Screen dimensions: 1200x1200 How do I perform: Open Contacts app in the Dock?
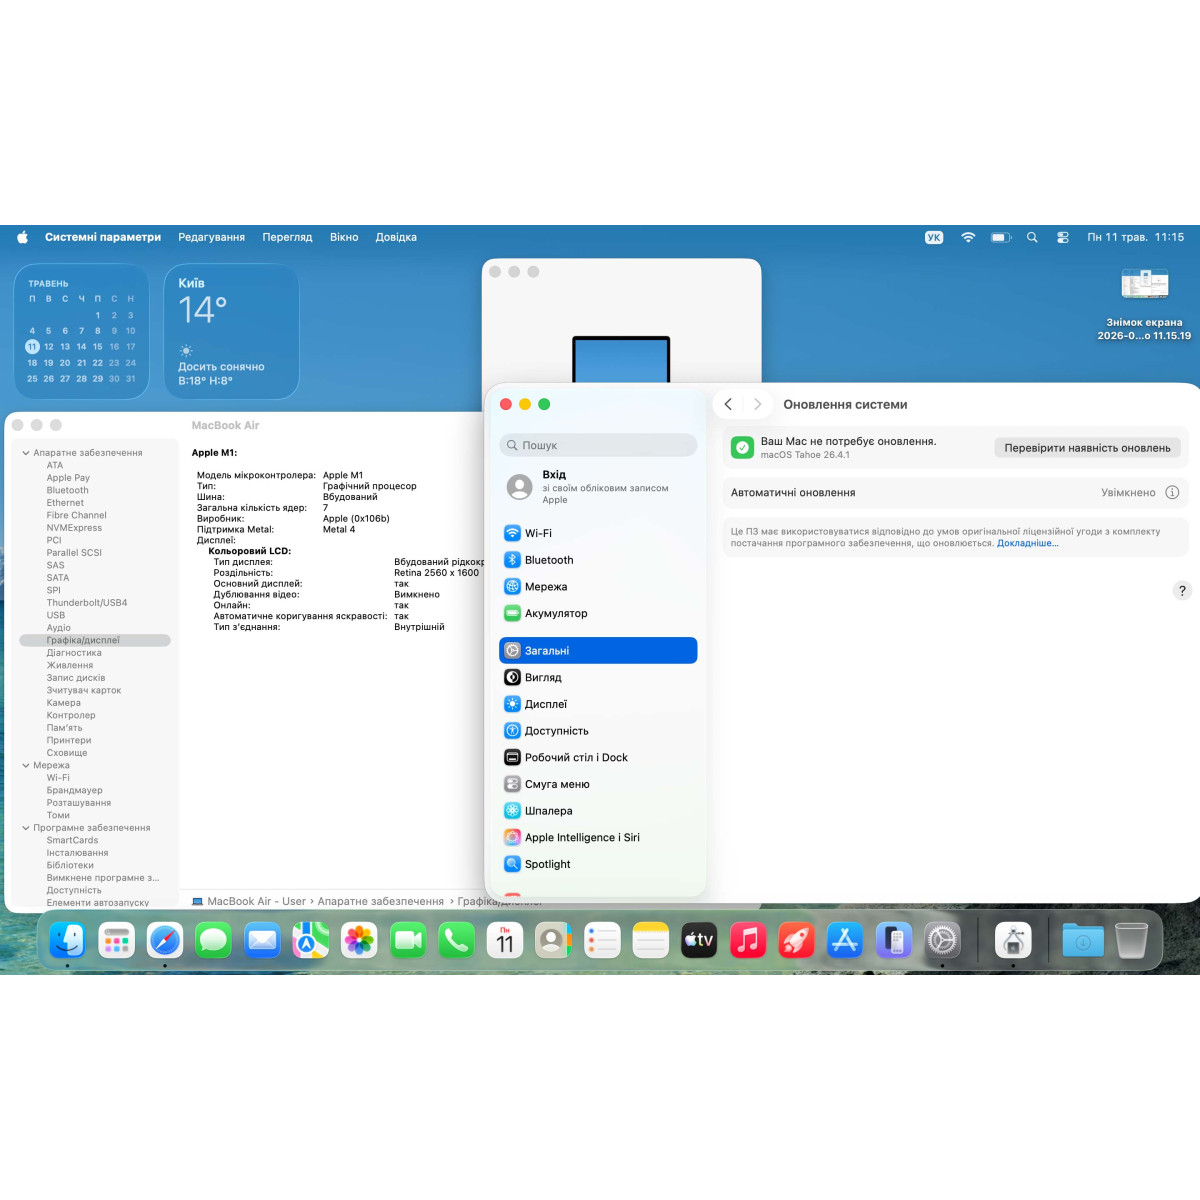[553, 940]
